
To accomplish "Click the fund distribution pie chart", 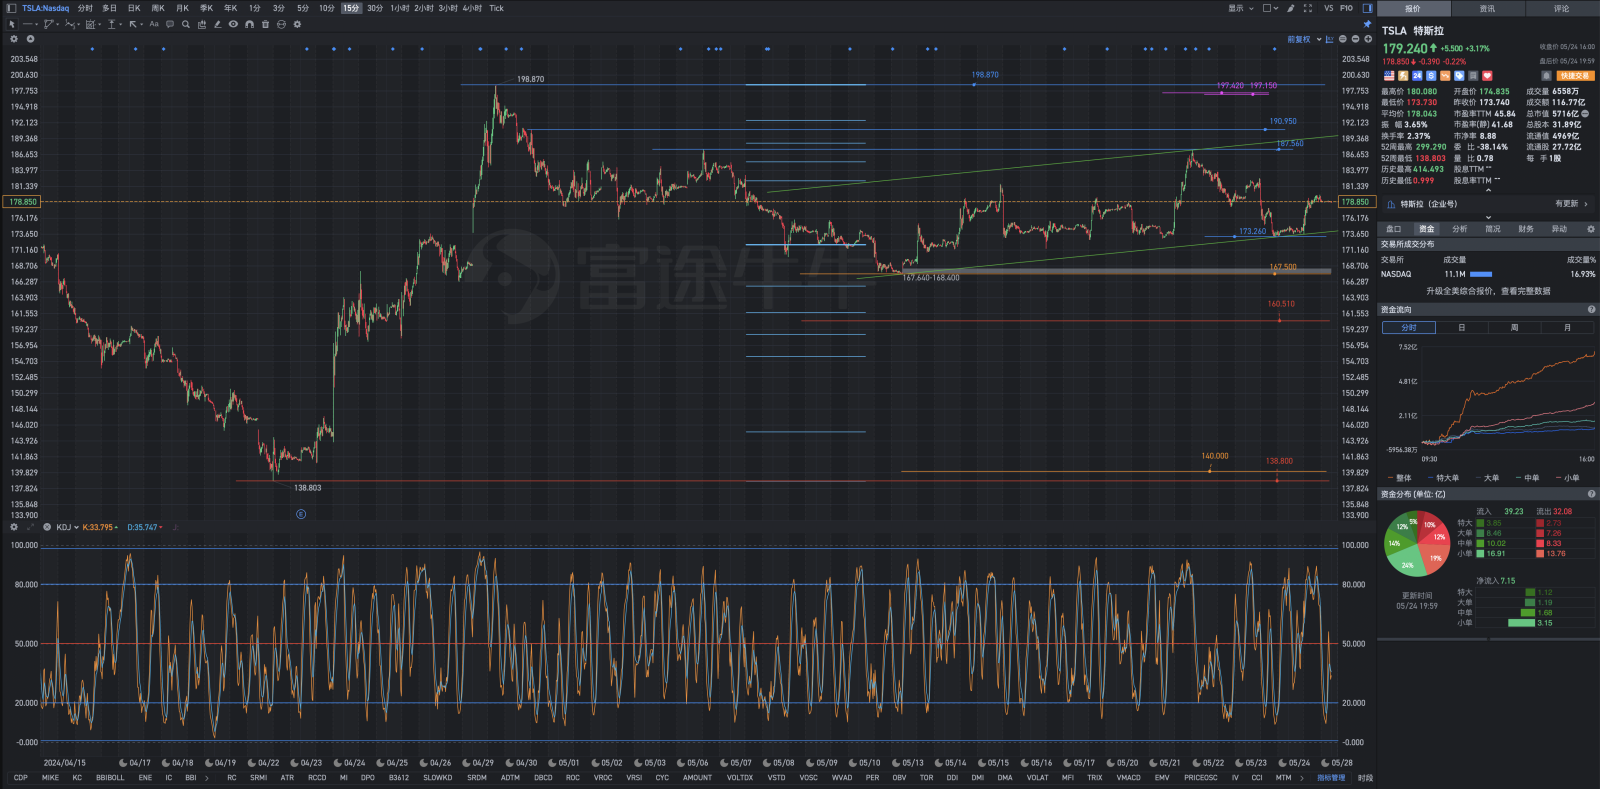I will click(1417, 543).
